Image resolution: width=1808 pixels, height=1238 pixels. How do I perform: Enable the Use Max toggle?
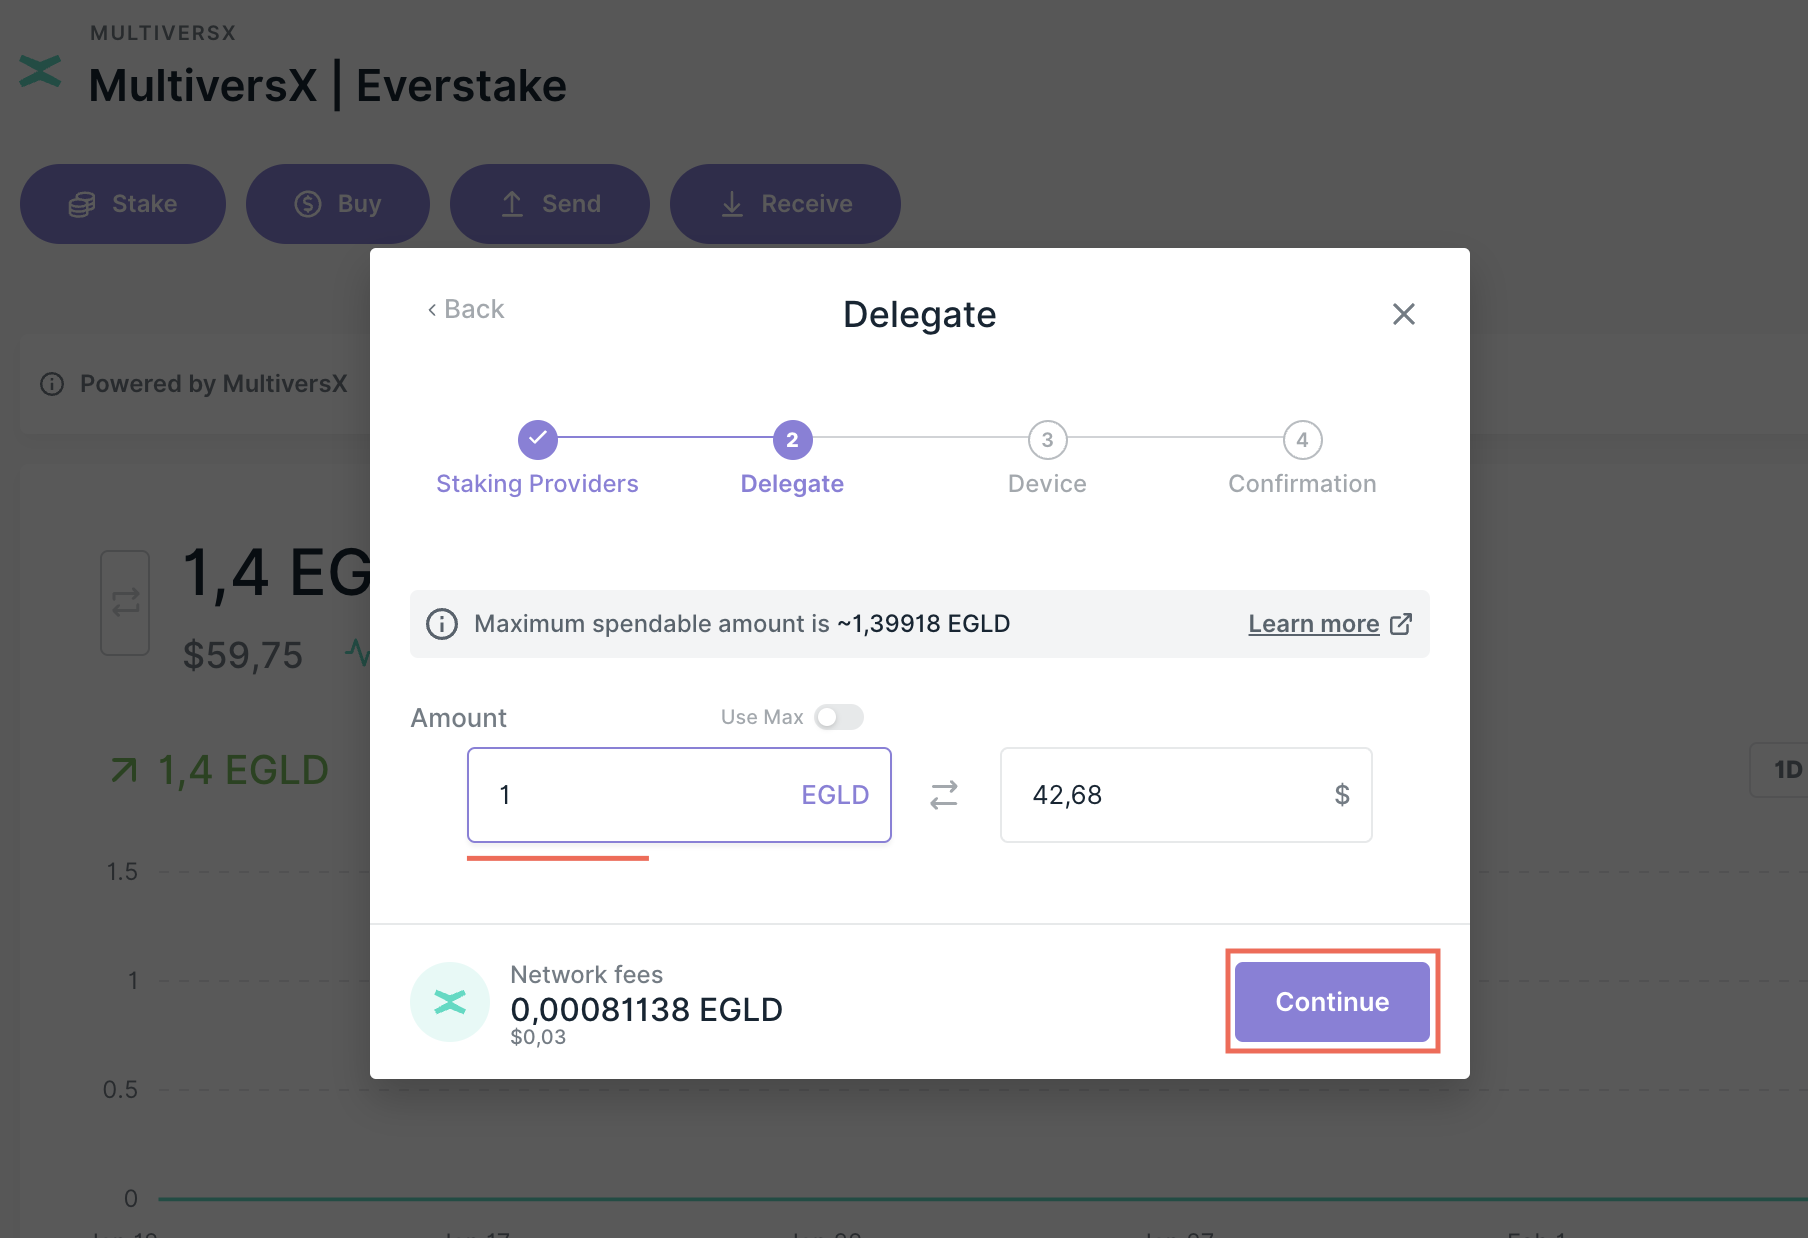click(838, 717)
